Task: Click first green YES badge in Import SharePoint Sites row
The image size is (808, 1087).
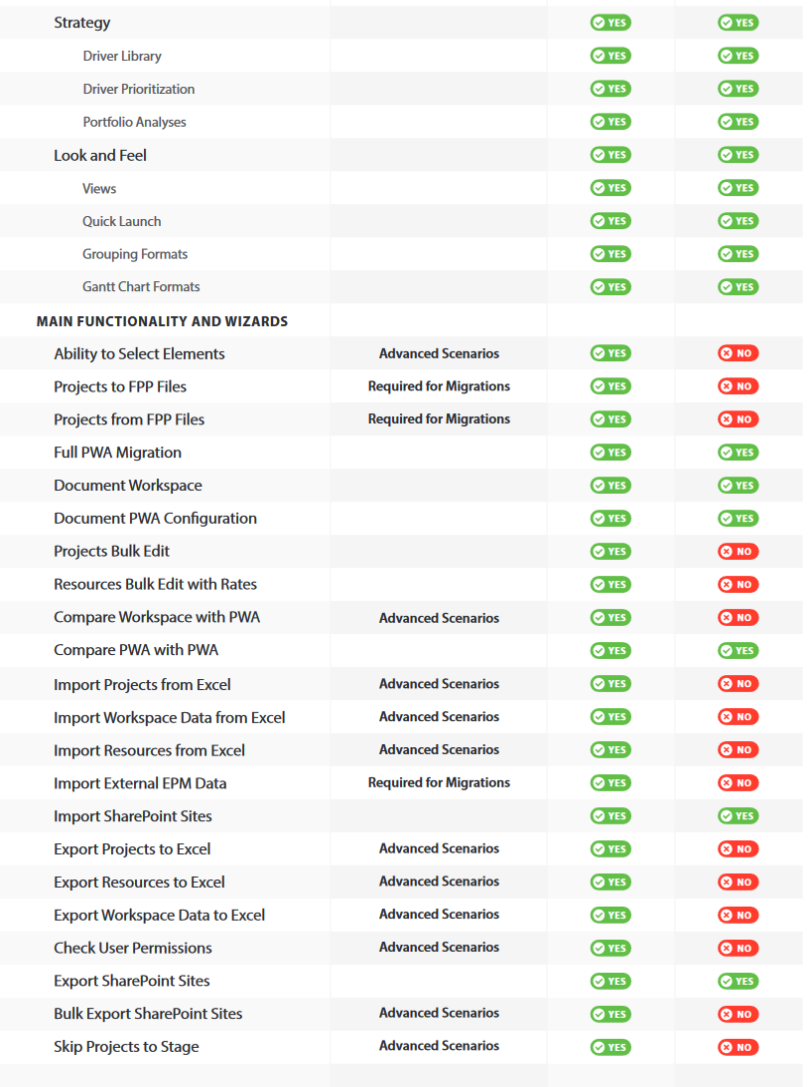Action: coord(611,816)
